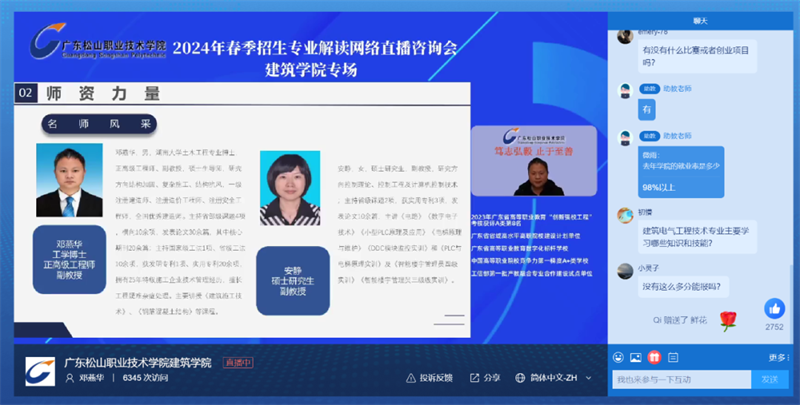Click the channel title 广东松山职业技术学院建筑学院
The height and width of the screenshot is (405, 800).
click(x=138, y=363)
